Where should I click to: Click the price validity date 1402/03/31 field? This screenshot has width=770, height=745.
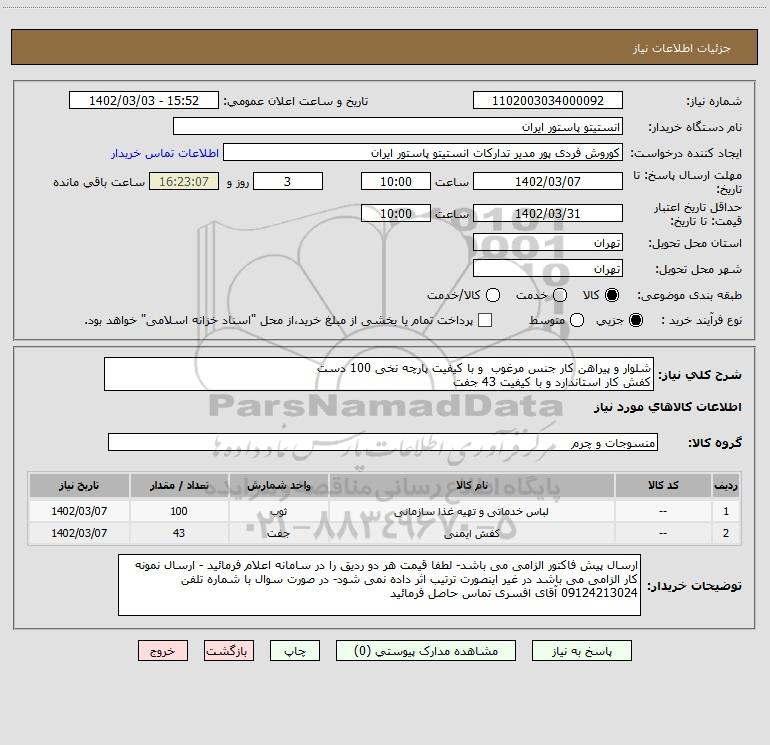[548, 213]
